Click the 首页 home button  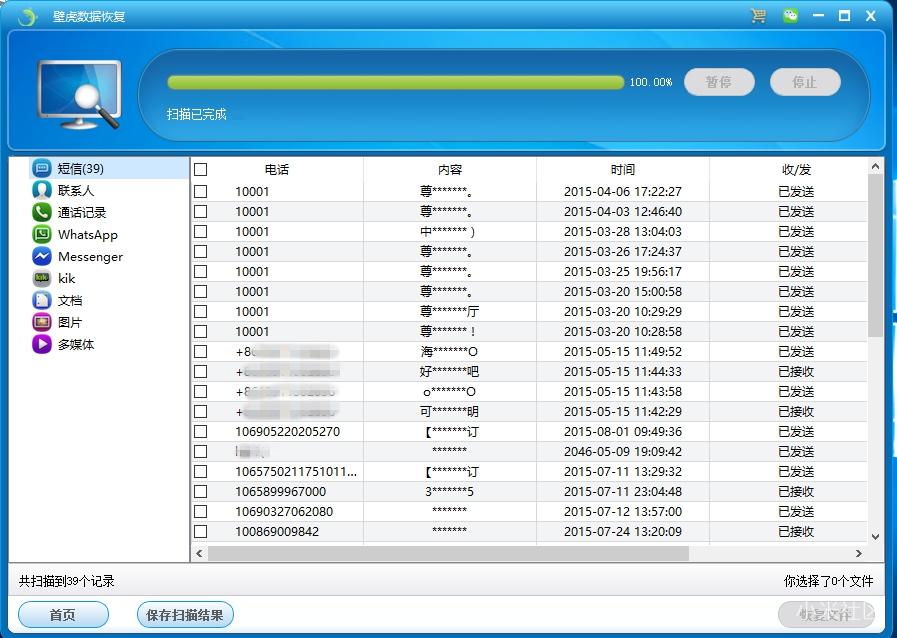coord(63,615)
